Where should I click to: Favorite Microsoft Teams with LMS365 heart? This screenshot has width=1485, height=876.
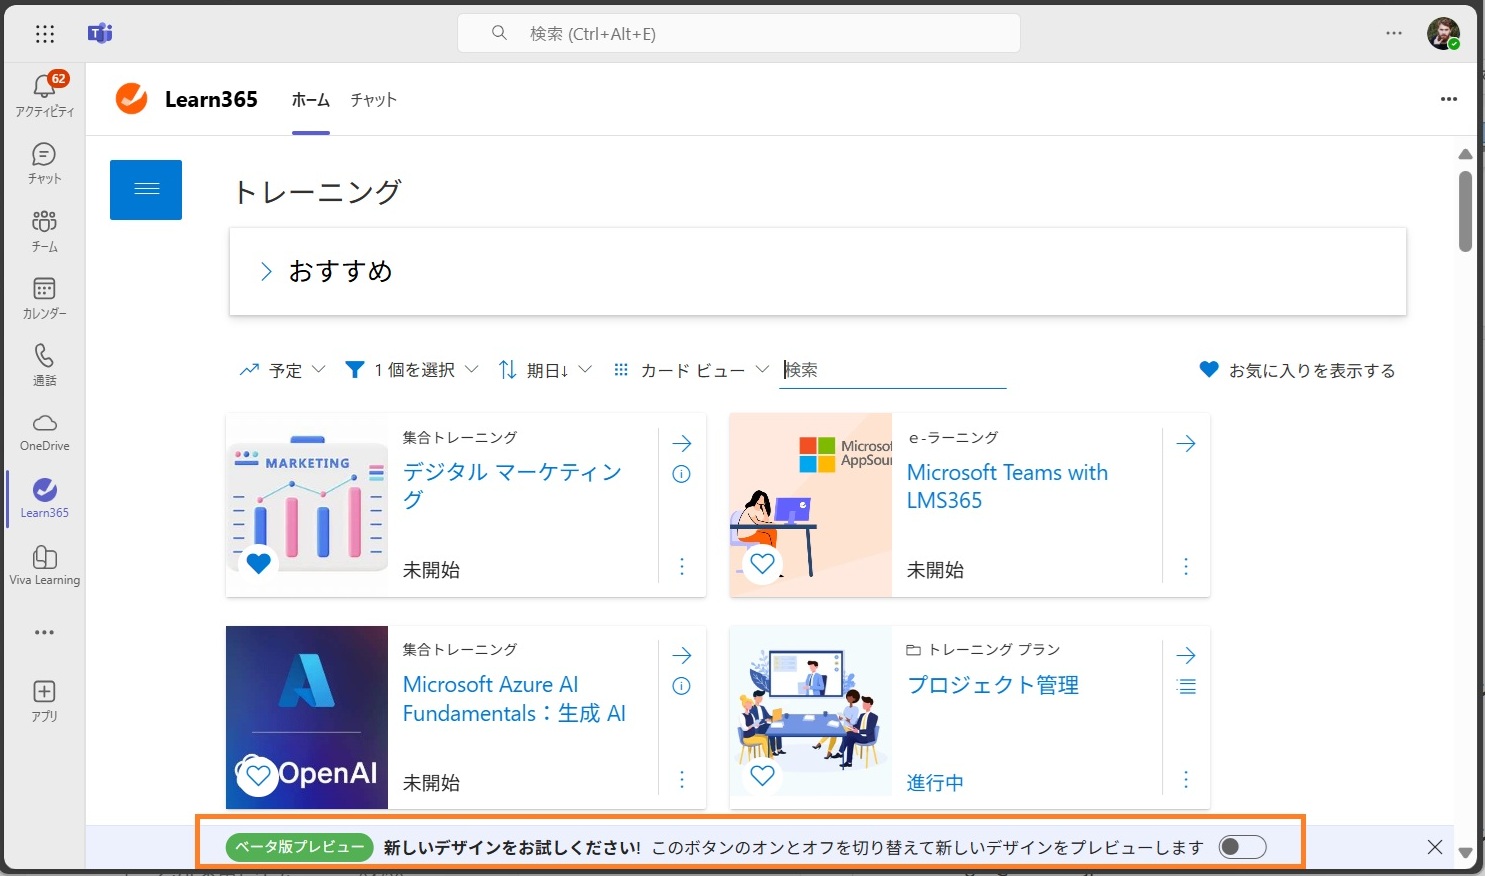click(x=762, y=563)
